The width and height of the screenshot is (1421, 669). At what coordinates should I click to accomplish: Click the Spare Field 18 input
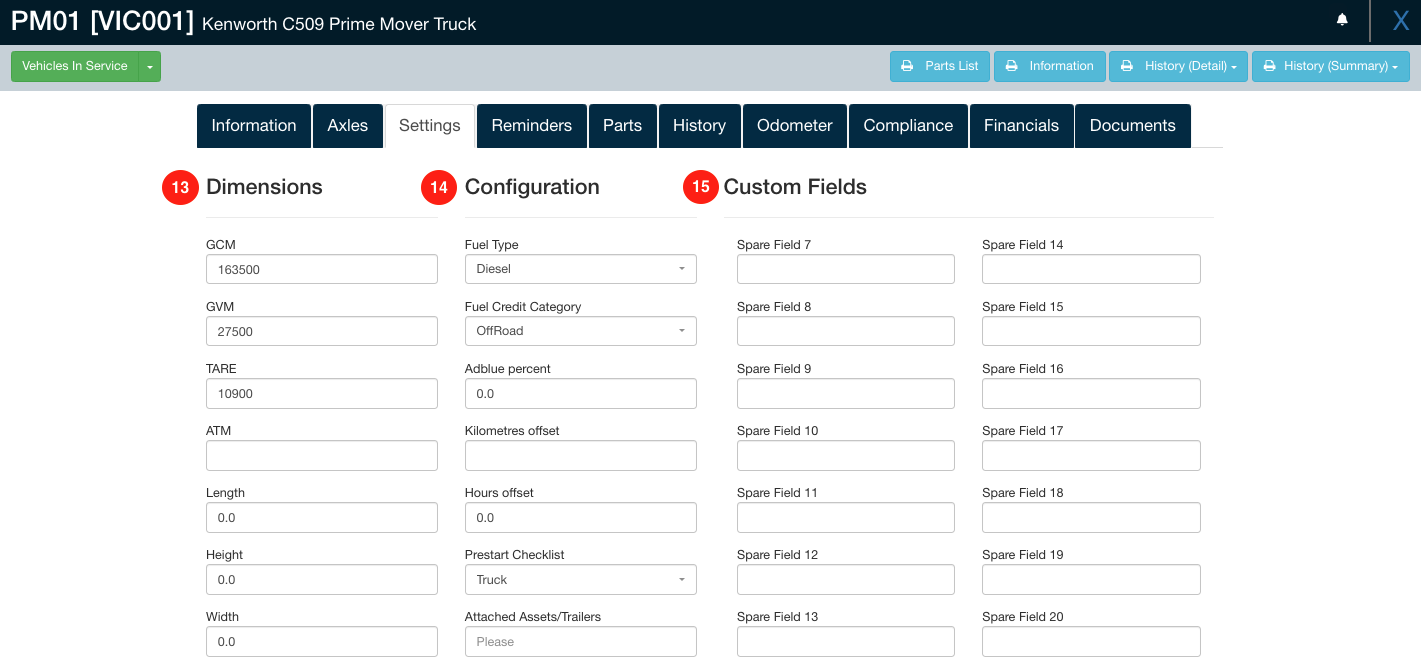pyautogui.click(x=1091, y=517)
